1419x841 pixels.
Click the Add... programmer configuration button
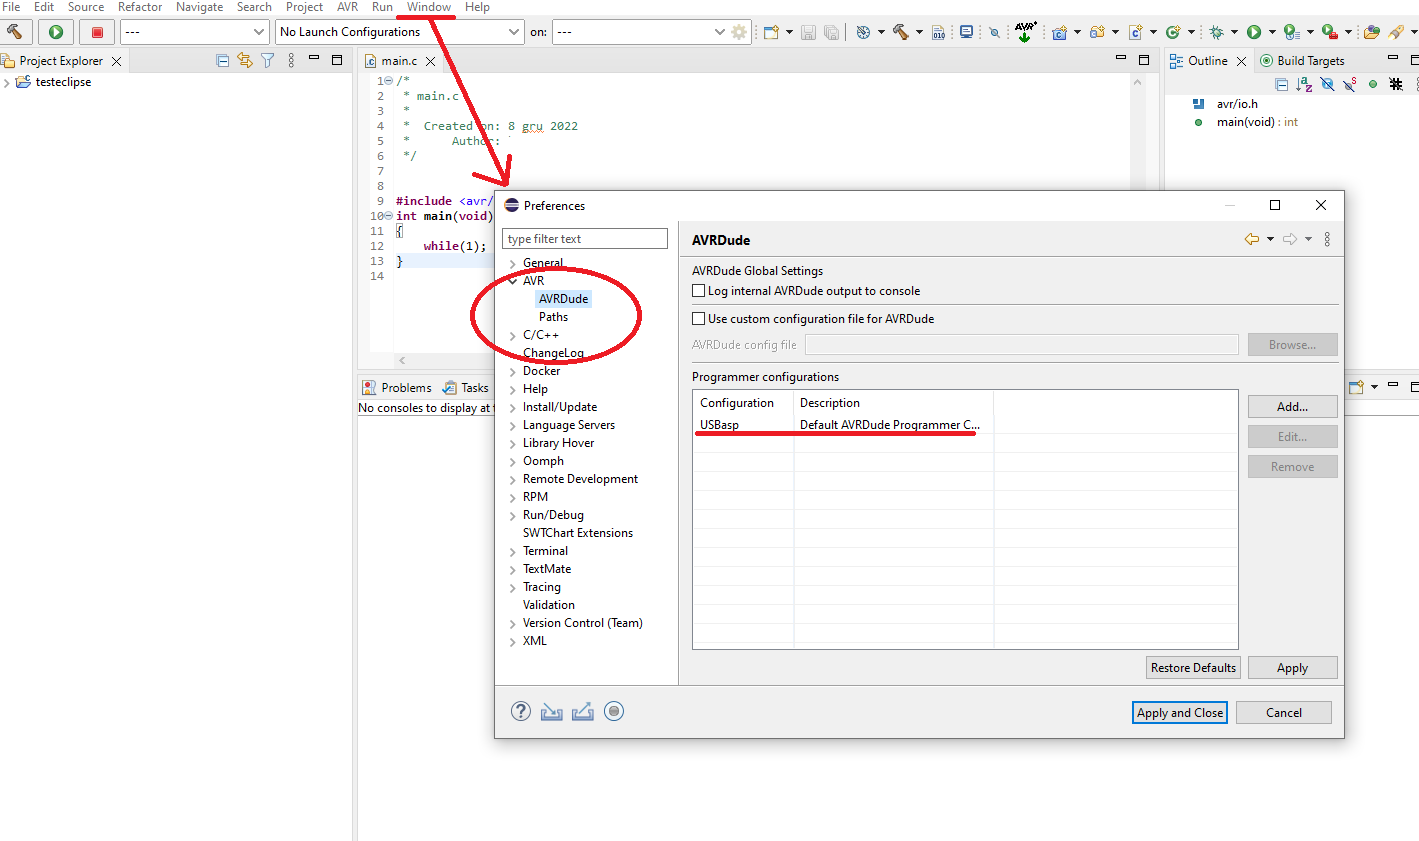(1292, 407)
